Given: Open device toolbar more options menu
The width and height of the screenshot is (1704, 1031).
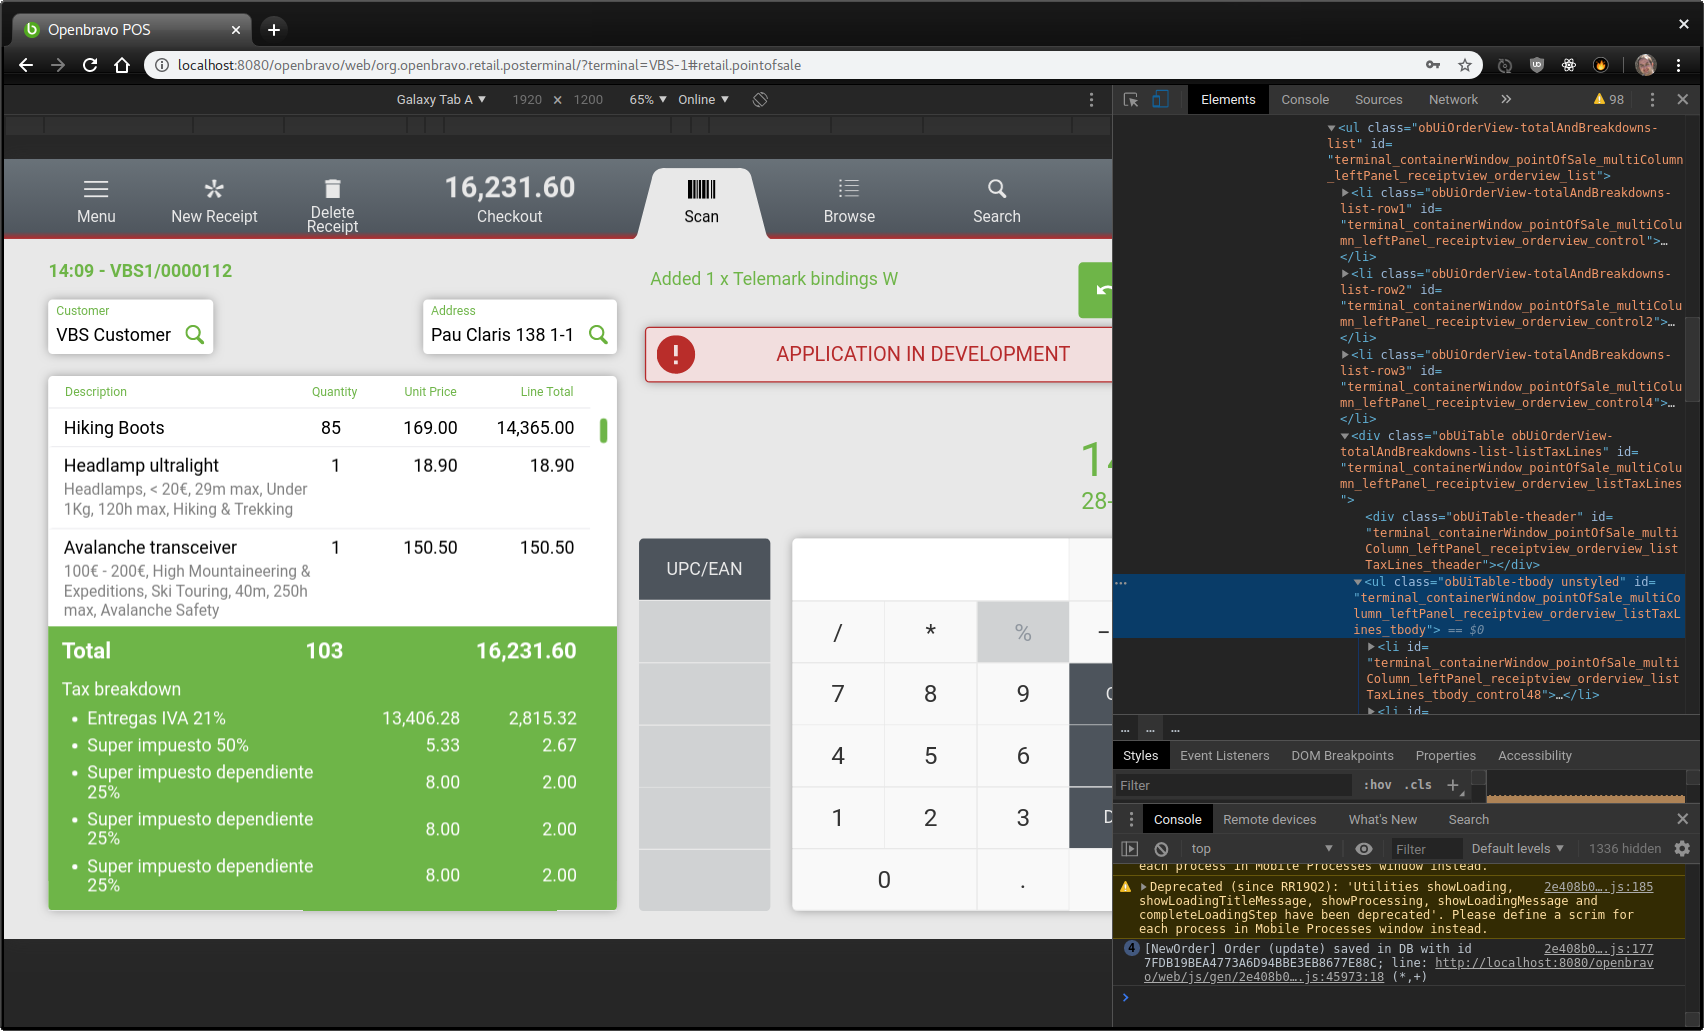Looking at the screenshot, I should point(1091,99).
